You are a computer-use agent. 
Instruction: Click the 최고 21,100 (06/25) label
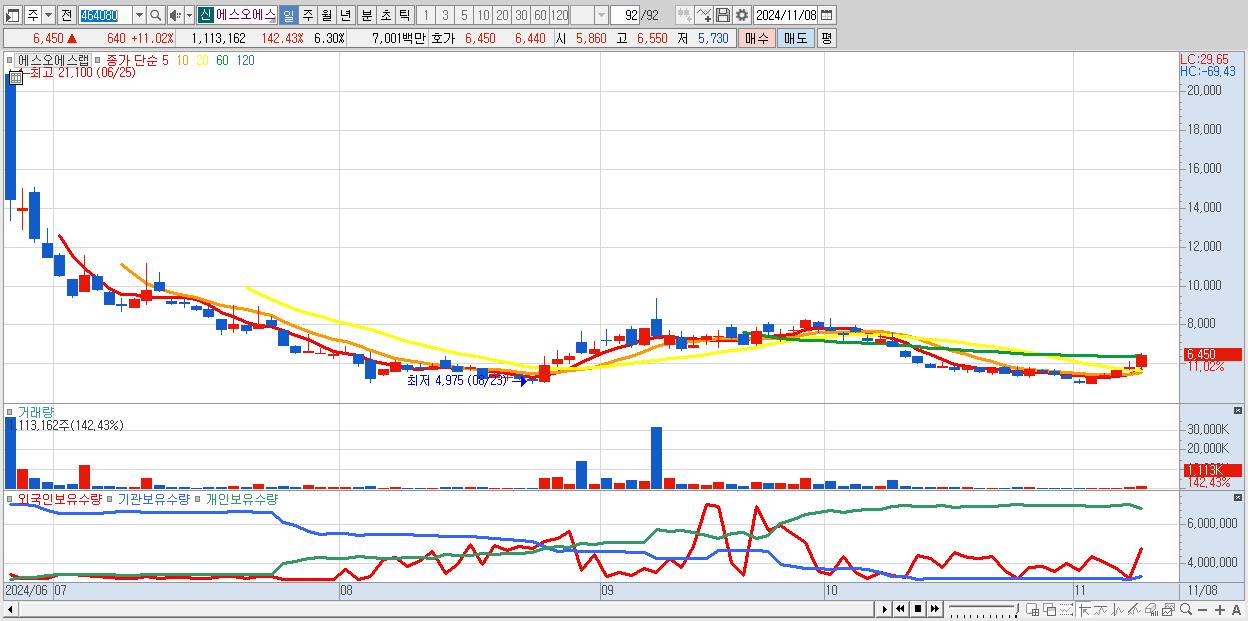82,73
